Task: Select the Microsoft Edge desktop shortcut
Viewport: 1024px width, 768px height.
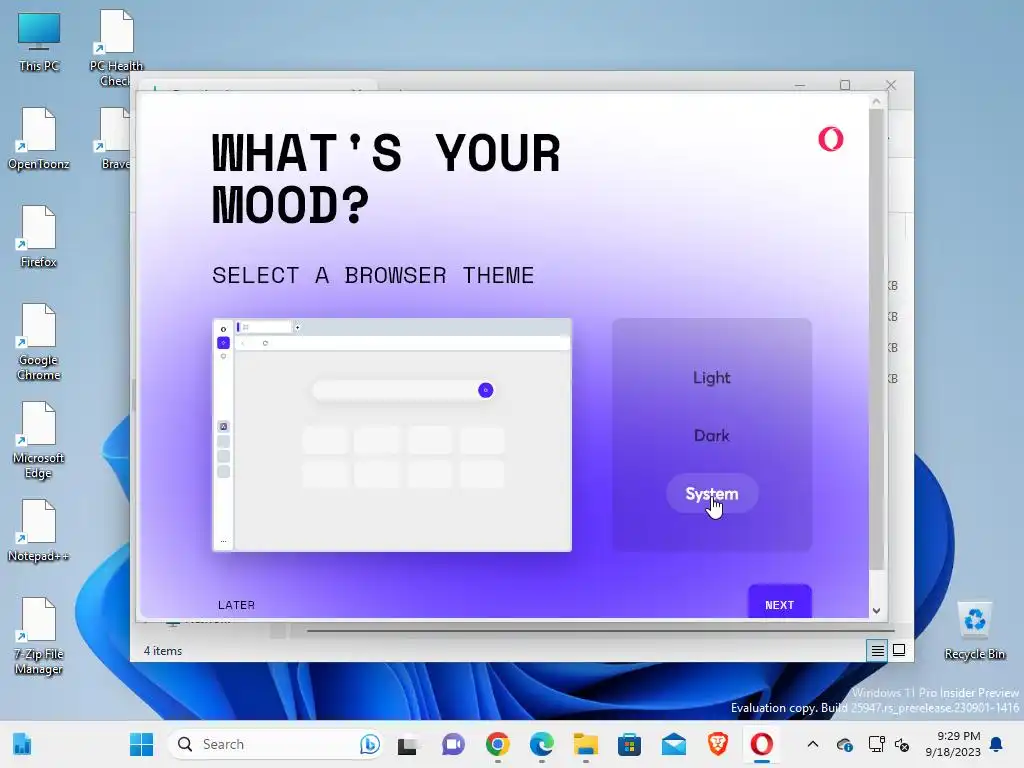Action: click(x=39, y=440)
